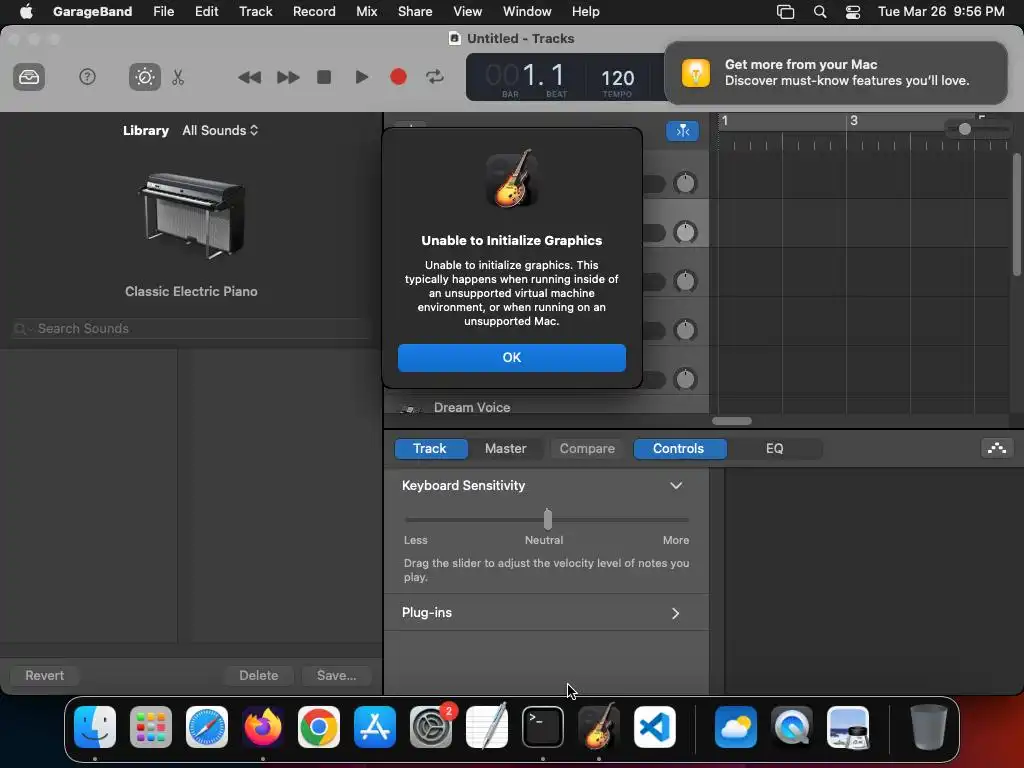Open the Editors scissors button
The image size is (1024, 768).
tap(178, 77)
